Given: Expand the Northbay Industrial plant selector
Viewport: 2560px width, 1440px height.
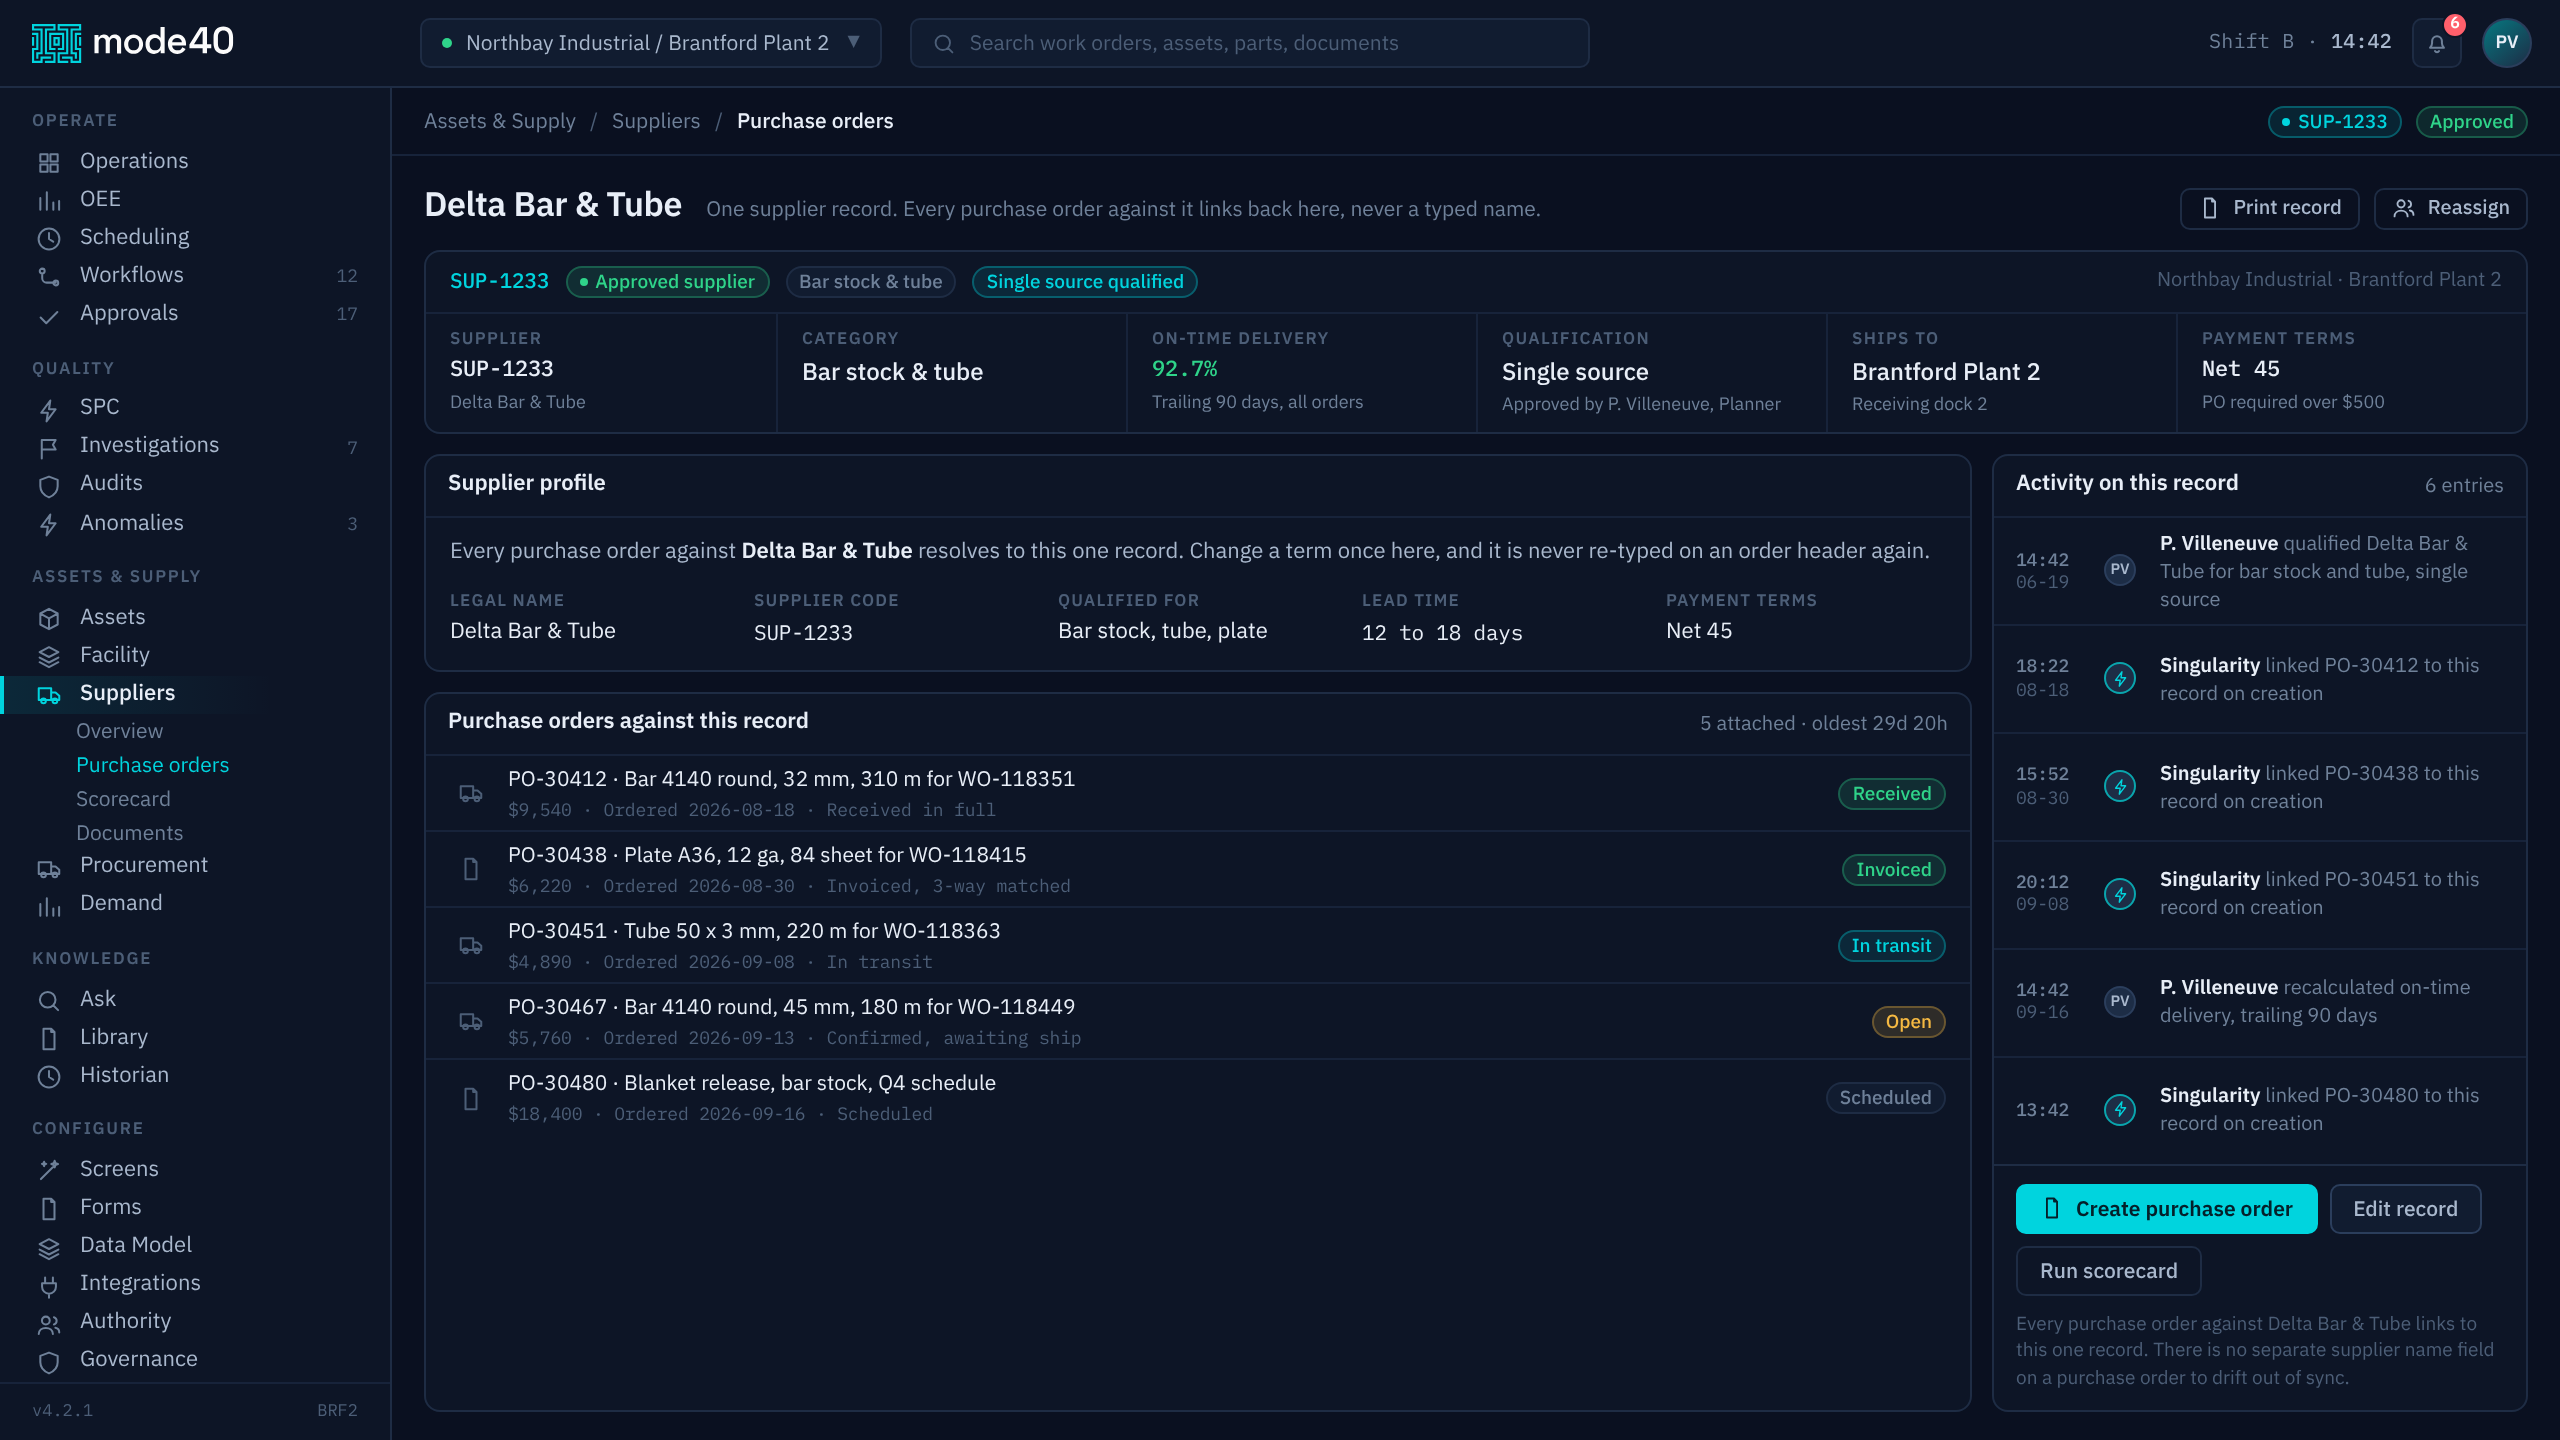Looking at the screenshot, I should [x=651, y=43].
